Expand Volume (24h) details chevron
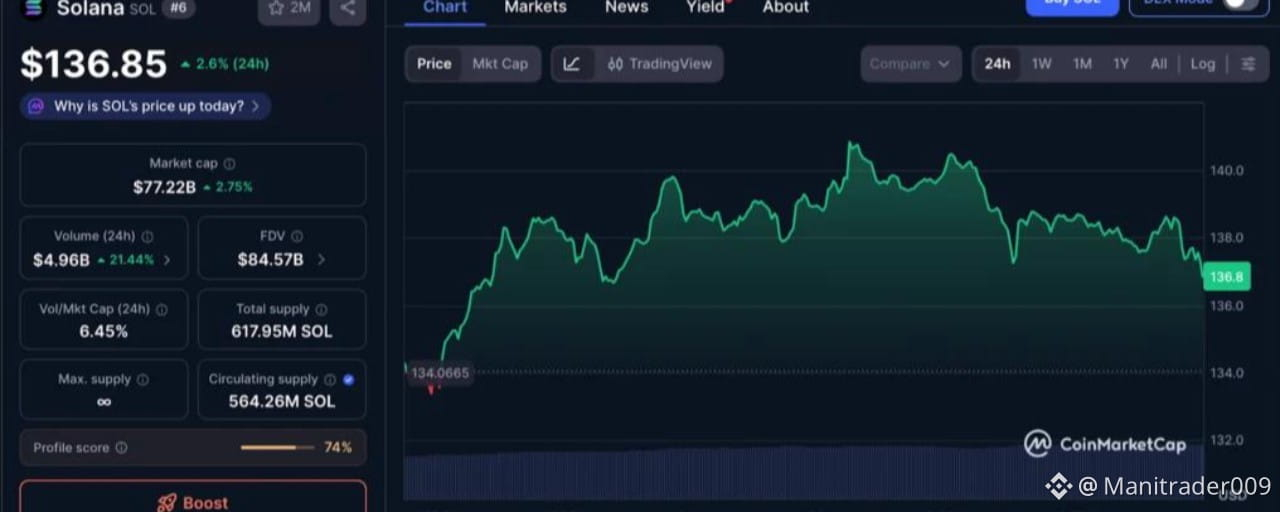 [x=167, y=260]
